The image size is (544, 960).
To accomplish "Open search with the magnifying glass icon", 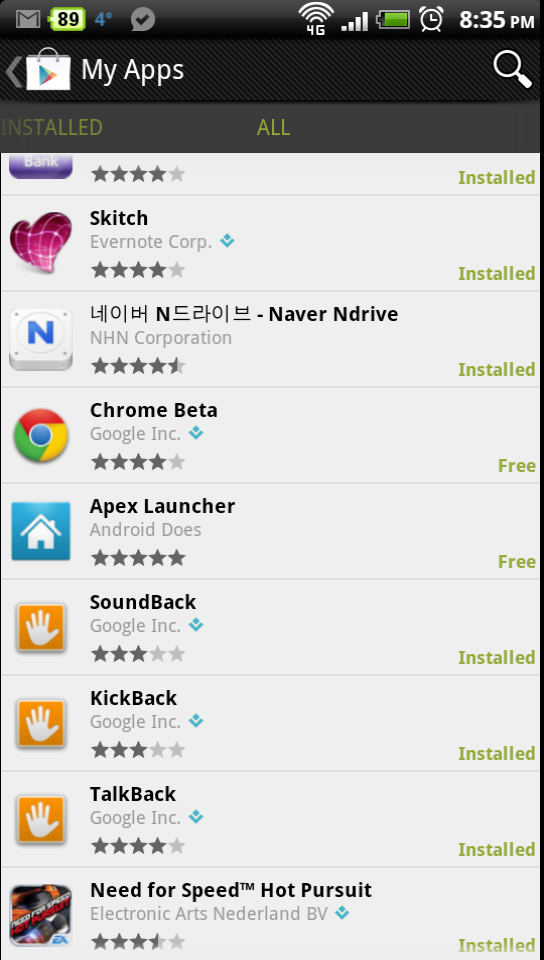I will pos(512,70).
